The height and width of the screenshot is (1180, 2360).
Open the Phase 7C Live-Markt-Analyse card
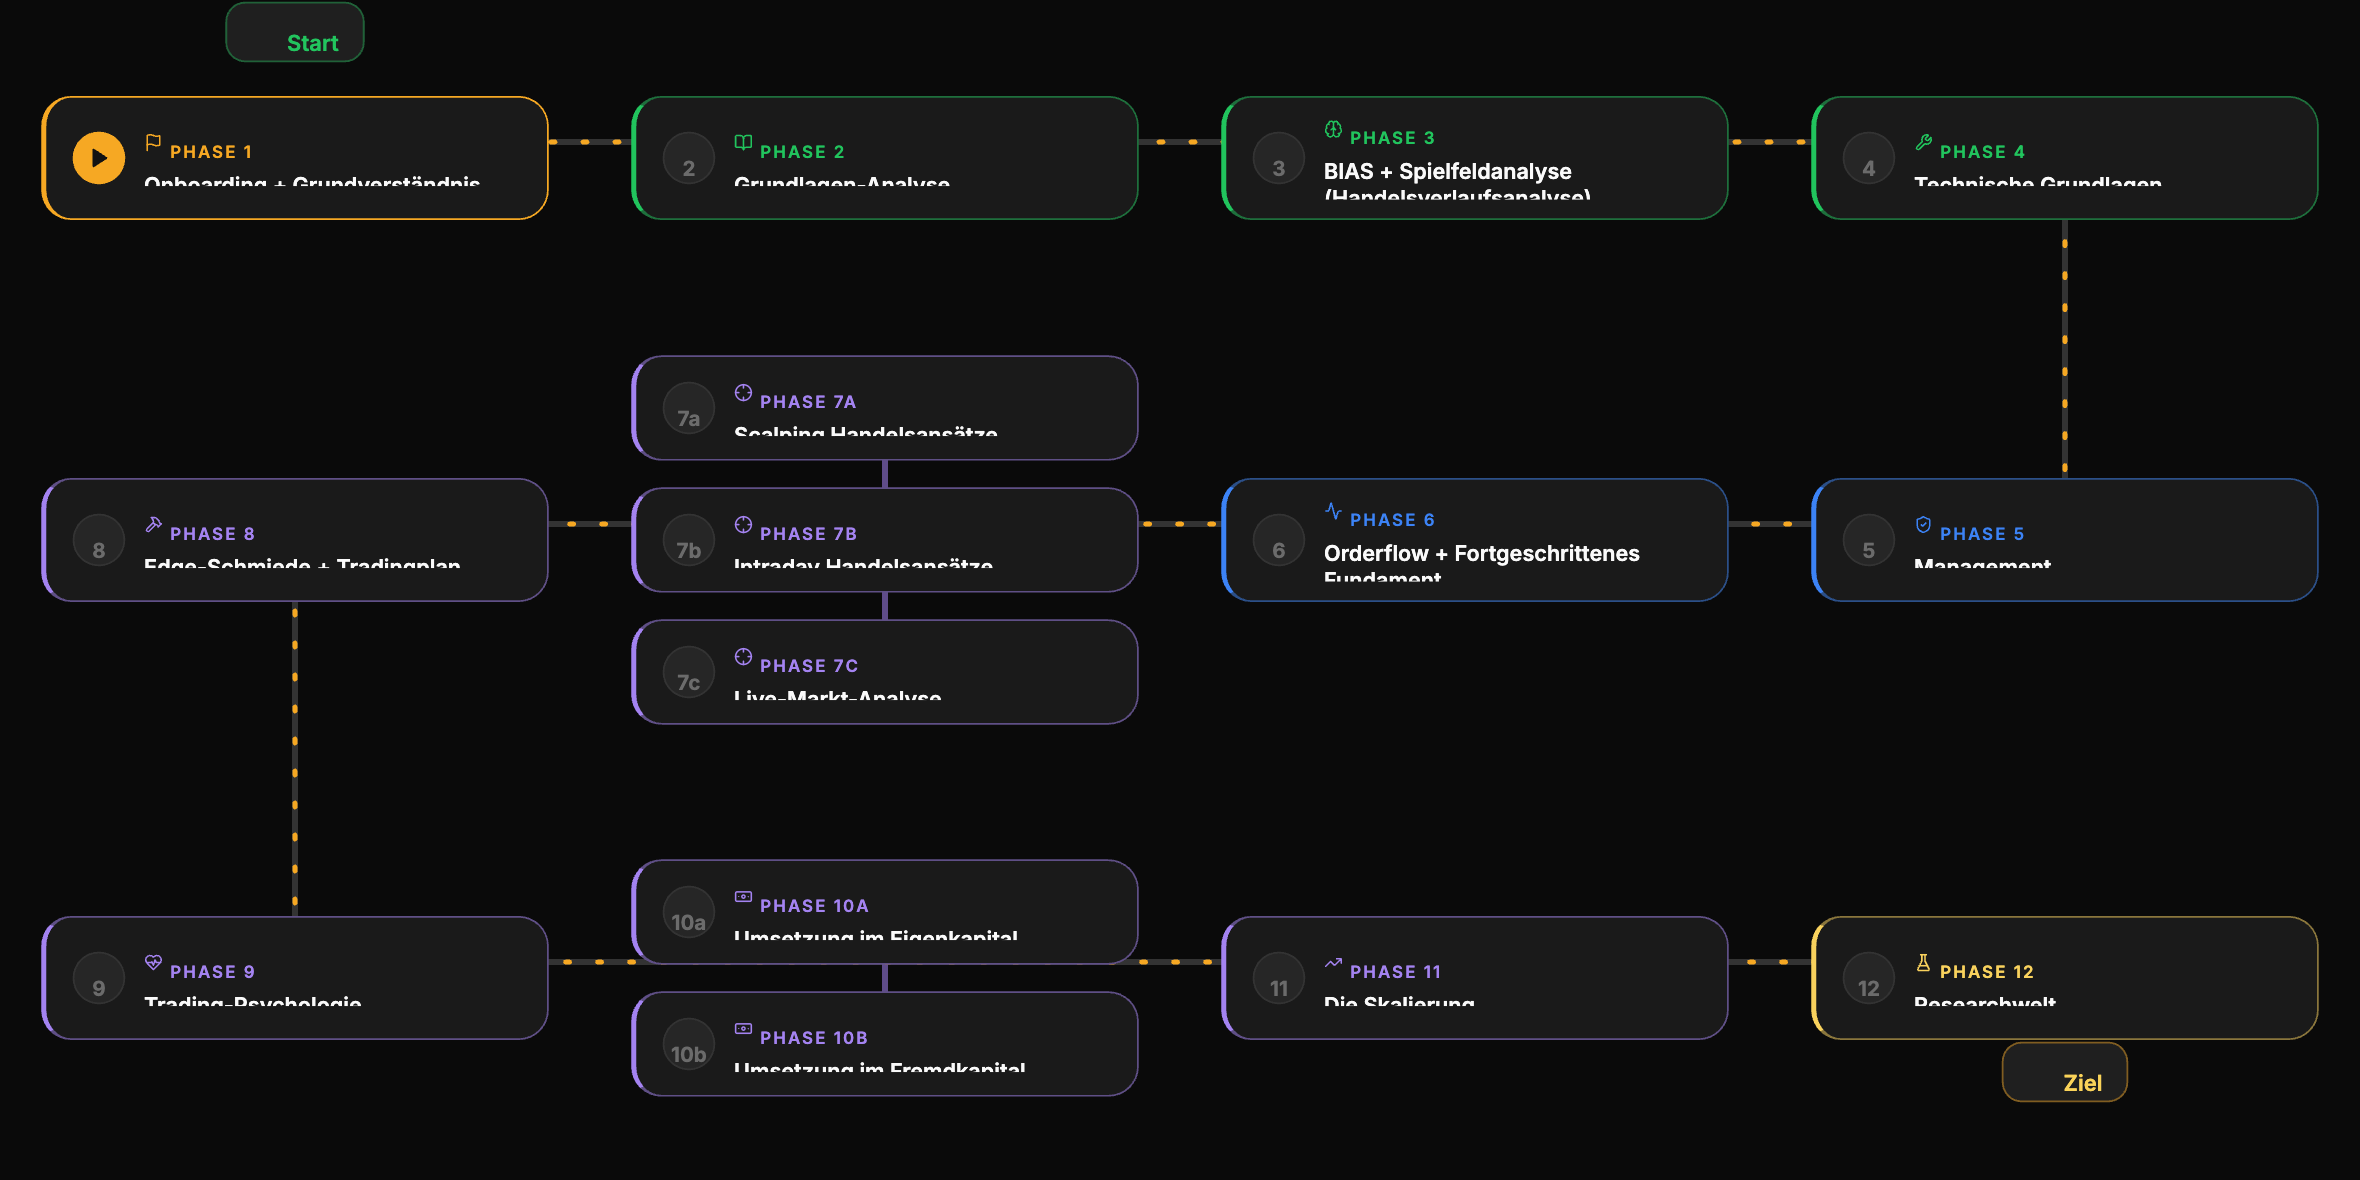(x=885, y=672)
